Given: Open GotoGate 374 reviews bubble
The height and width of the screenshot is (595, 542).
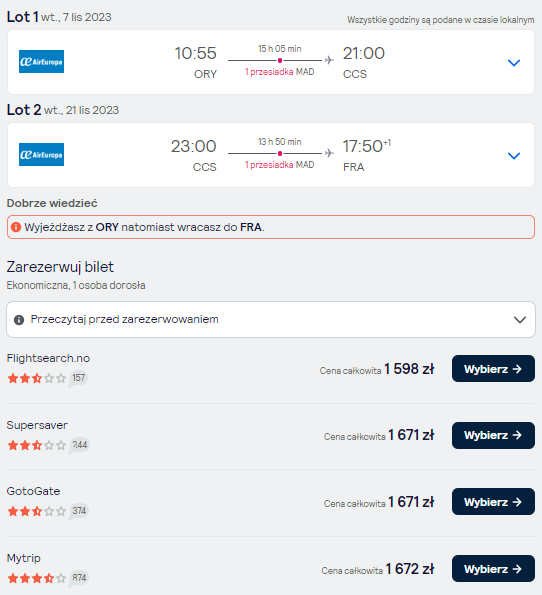Looking at the screenshot, I should (79, 511).
